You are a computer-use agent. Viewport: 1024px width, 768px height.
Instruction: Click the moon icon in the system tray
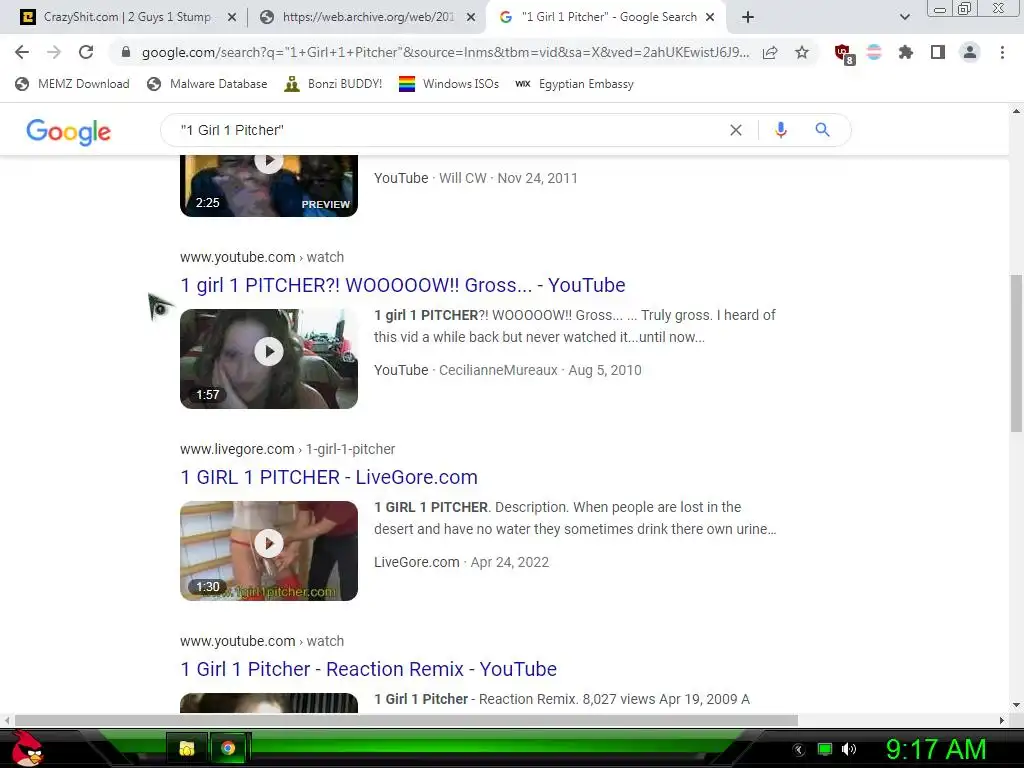[x=799, y=750]
